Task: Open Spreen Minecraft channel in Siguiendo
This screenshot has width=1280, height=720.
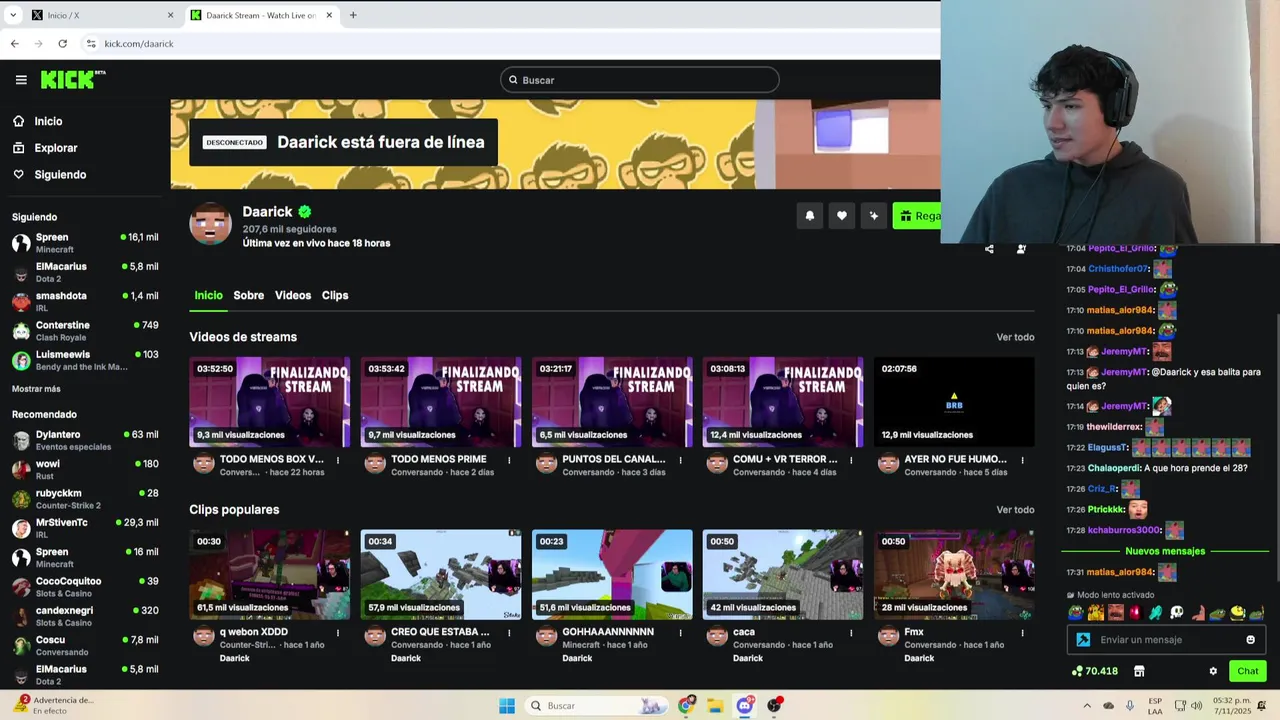Action: [85, 243]
